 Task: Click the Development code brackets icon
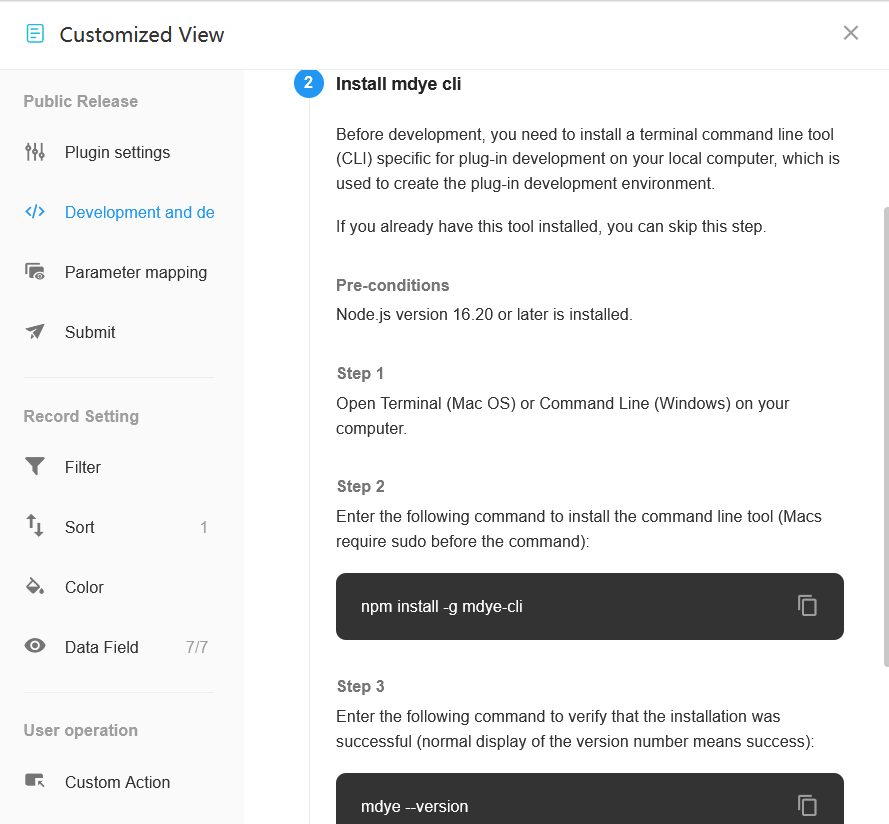coord(35,212)
